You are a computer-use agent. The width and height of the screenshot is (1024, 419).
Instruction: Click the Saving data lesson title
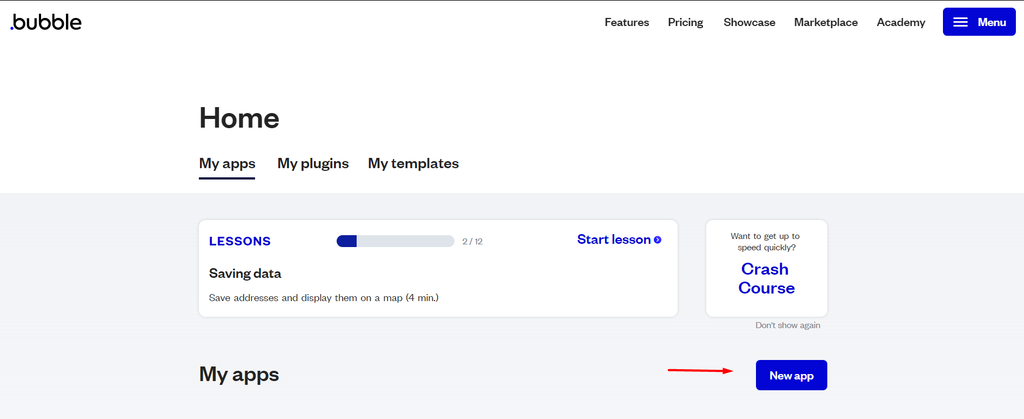(245, 273)
